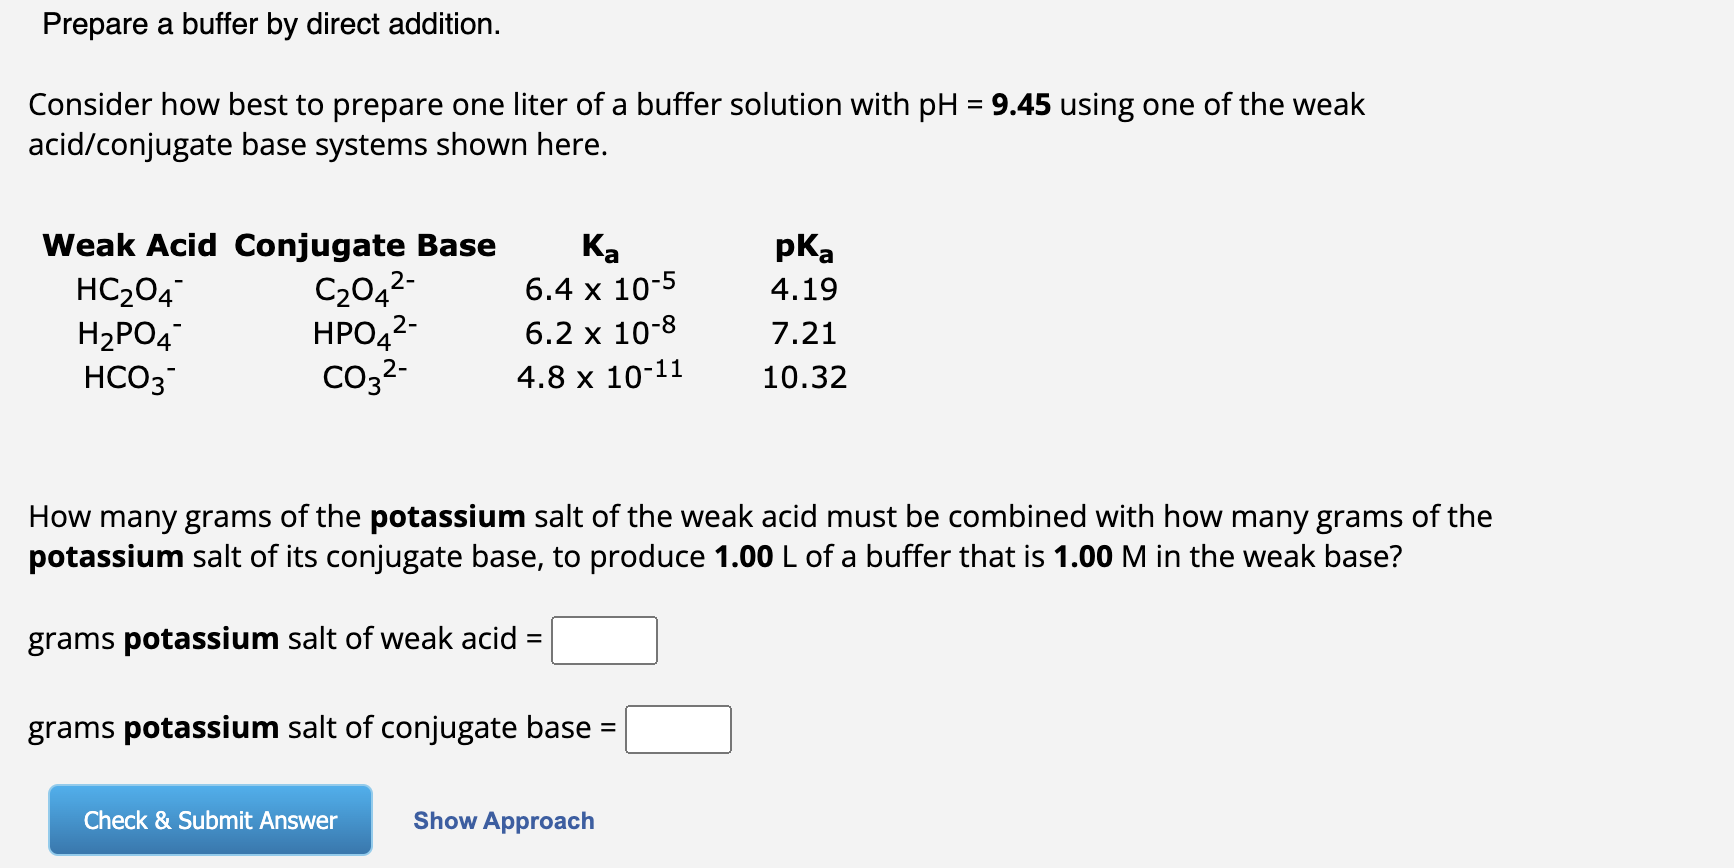Screen dimensions: 1734x868
Task: Select the pKa value 10.32
Action: [803, 378]
